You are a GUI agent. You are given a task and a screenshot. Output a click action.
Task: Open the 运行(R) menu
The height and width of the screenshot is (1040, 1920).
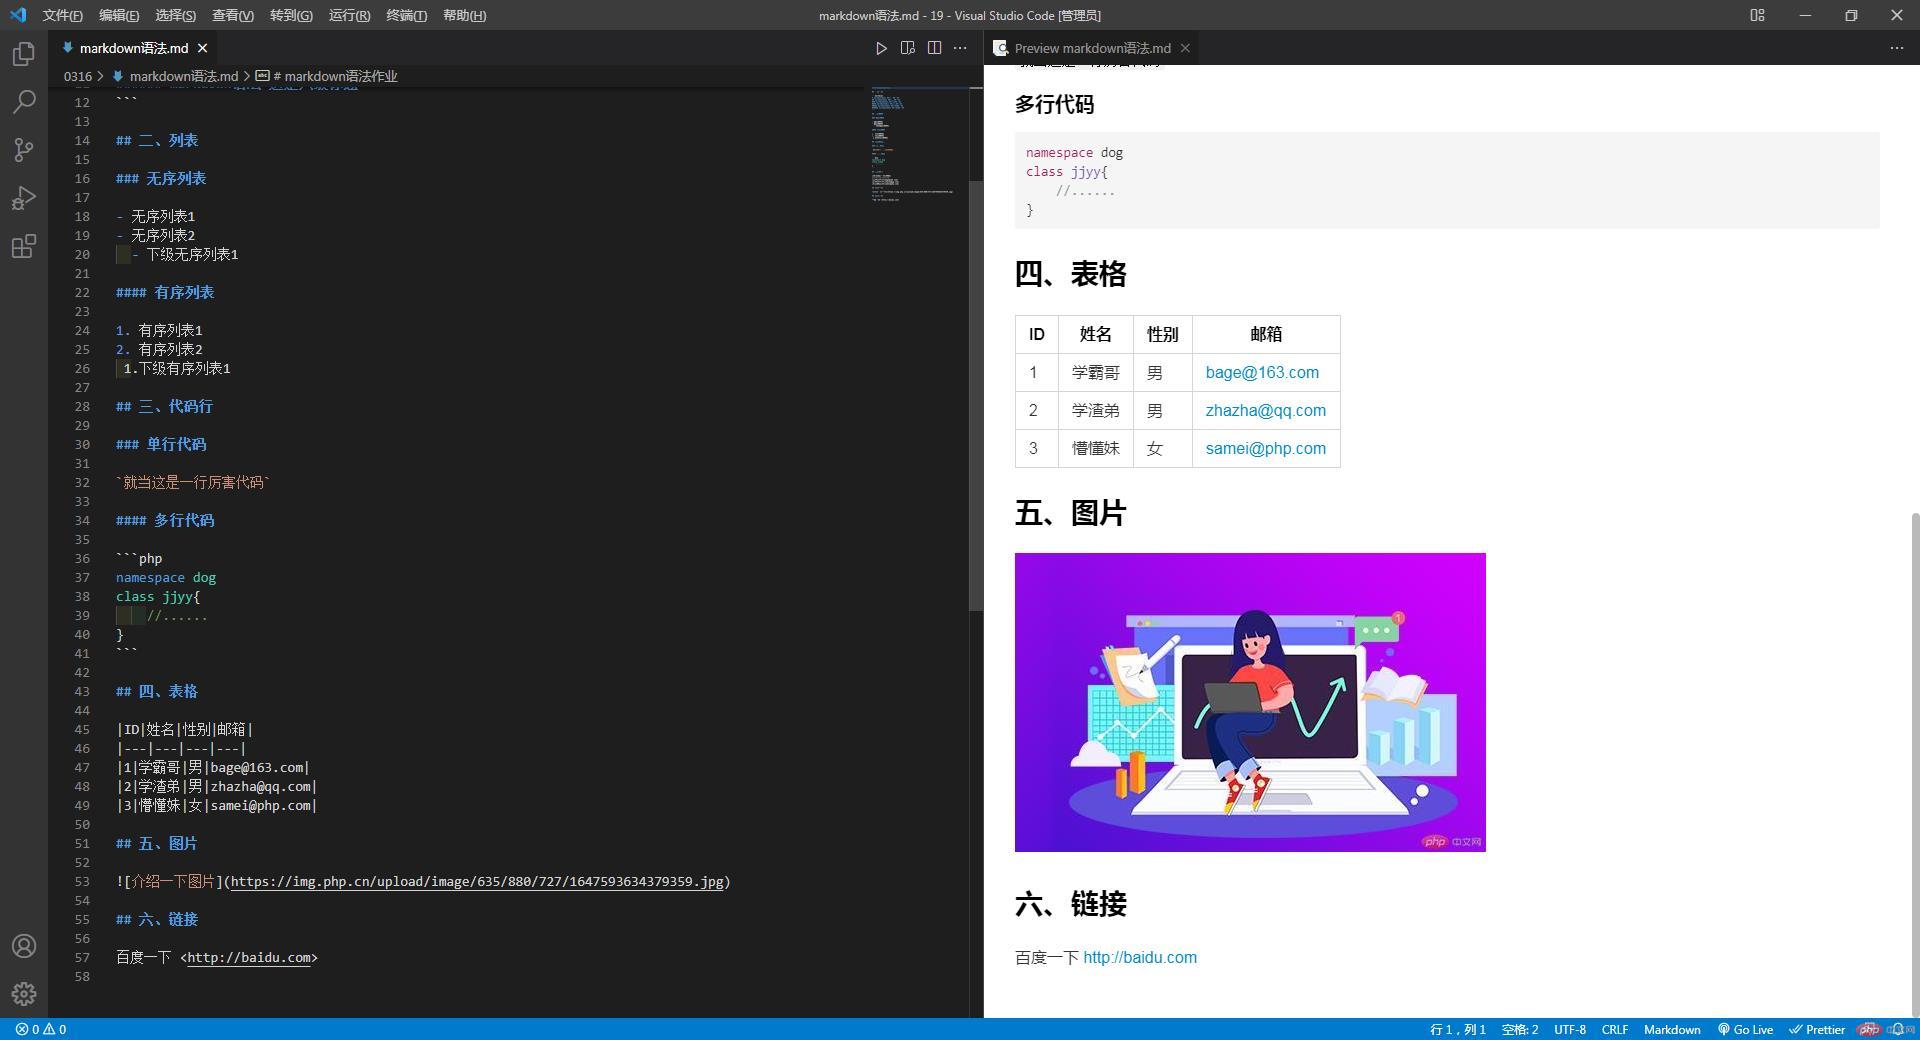click(349, 15)
